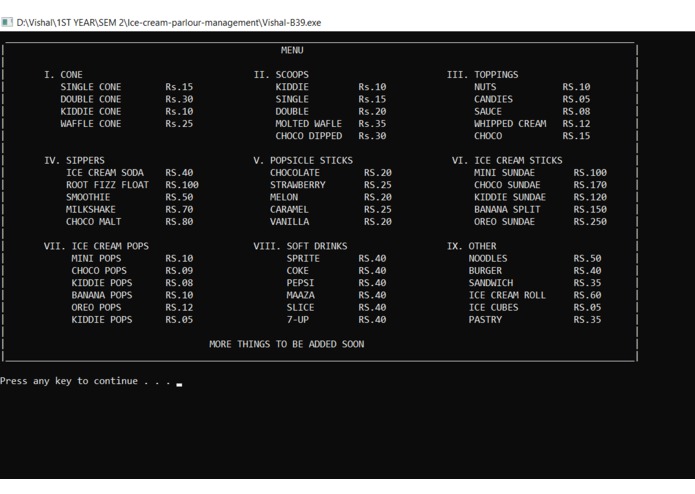
Task: Click the CHOCOLATE popsicle item
Action: [x=295, y=173]
